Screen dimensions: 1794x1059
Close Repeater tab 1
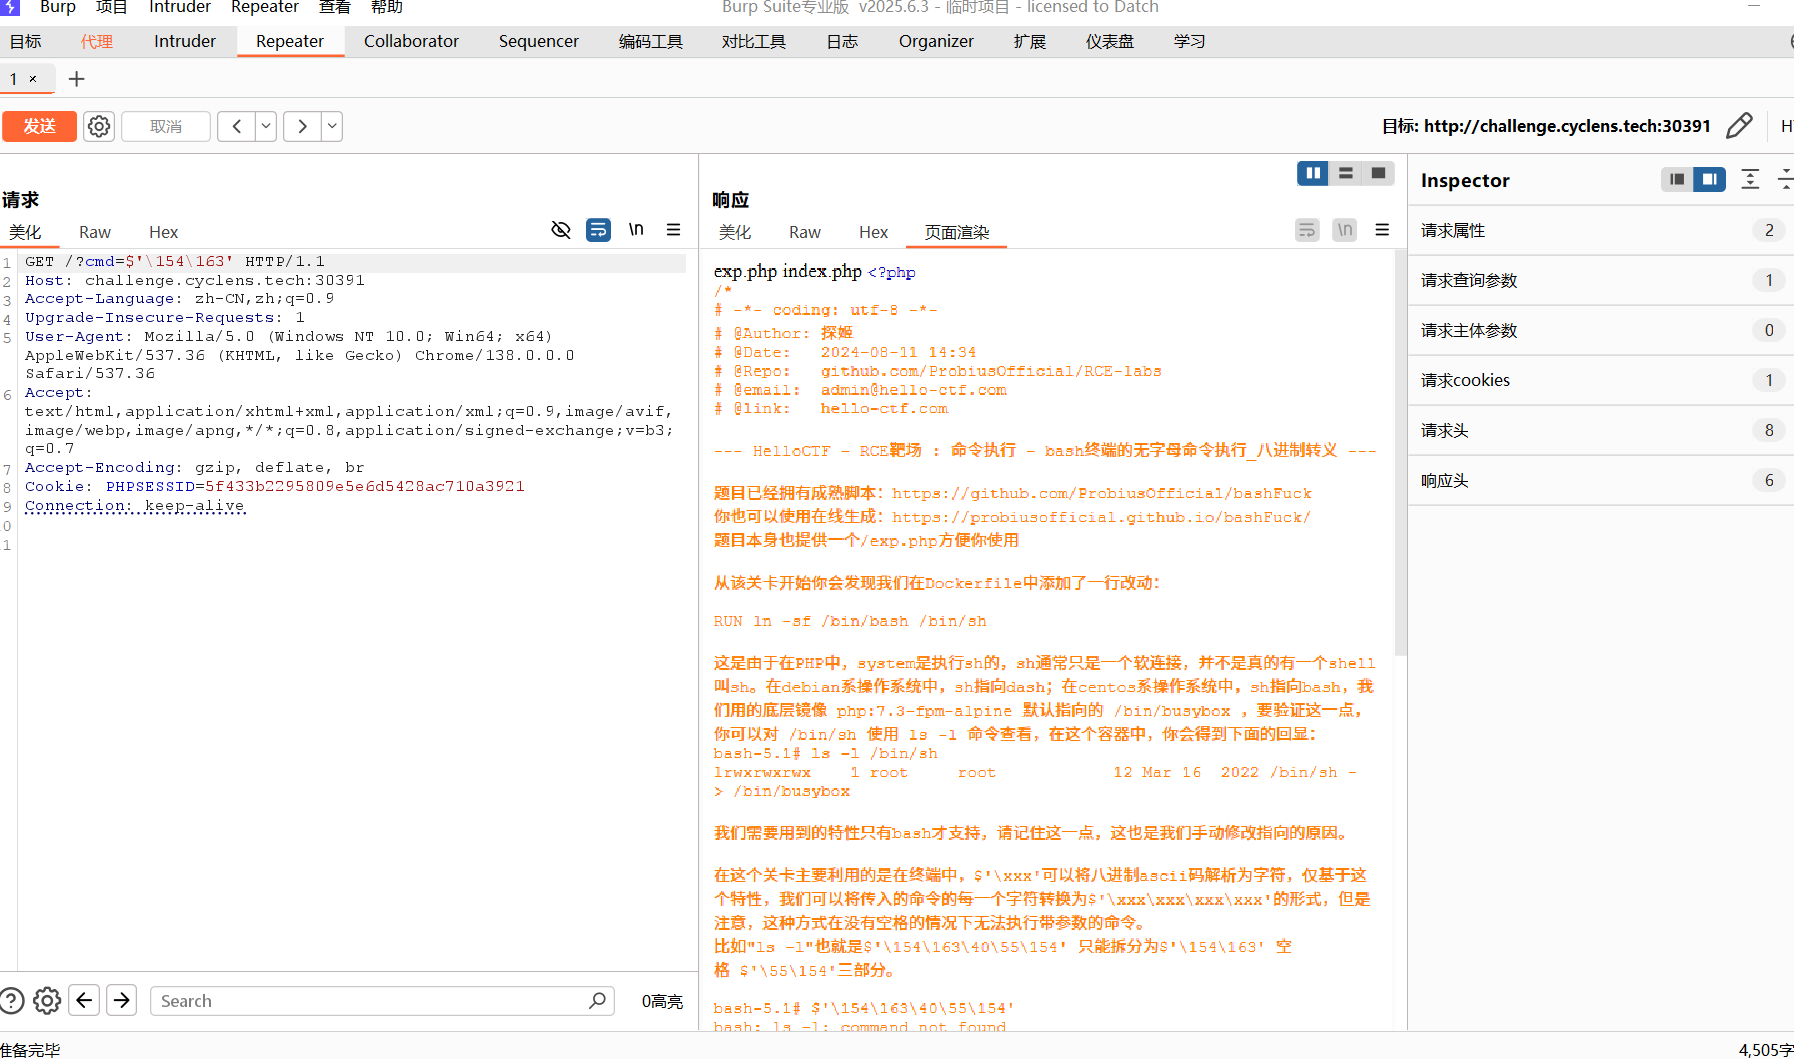[x=33, y=79]
